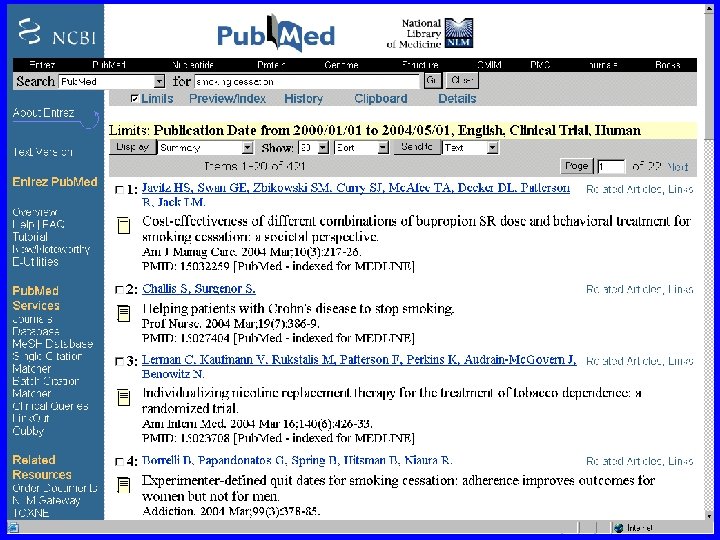This screenshot has width=720, height=540.
Task: Open Clinical Queries sidebar link
Action: (x=50, y=406)
